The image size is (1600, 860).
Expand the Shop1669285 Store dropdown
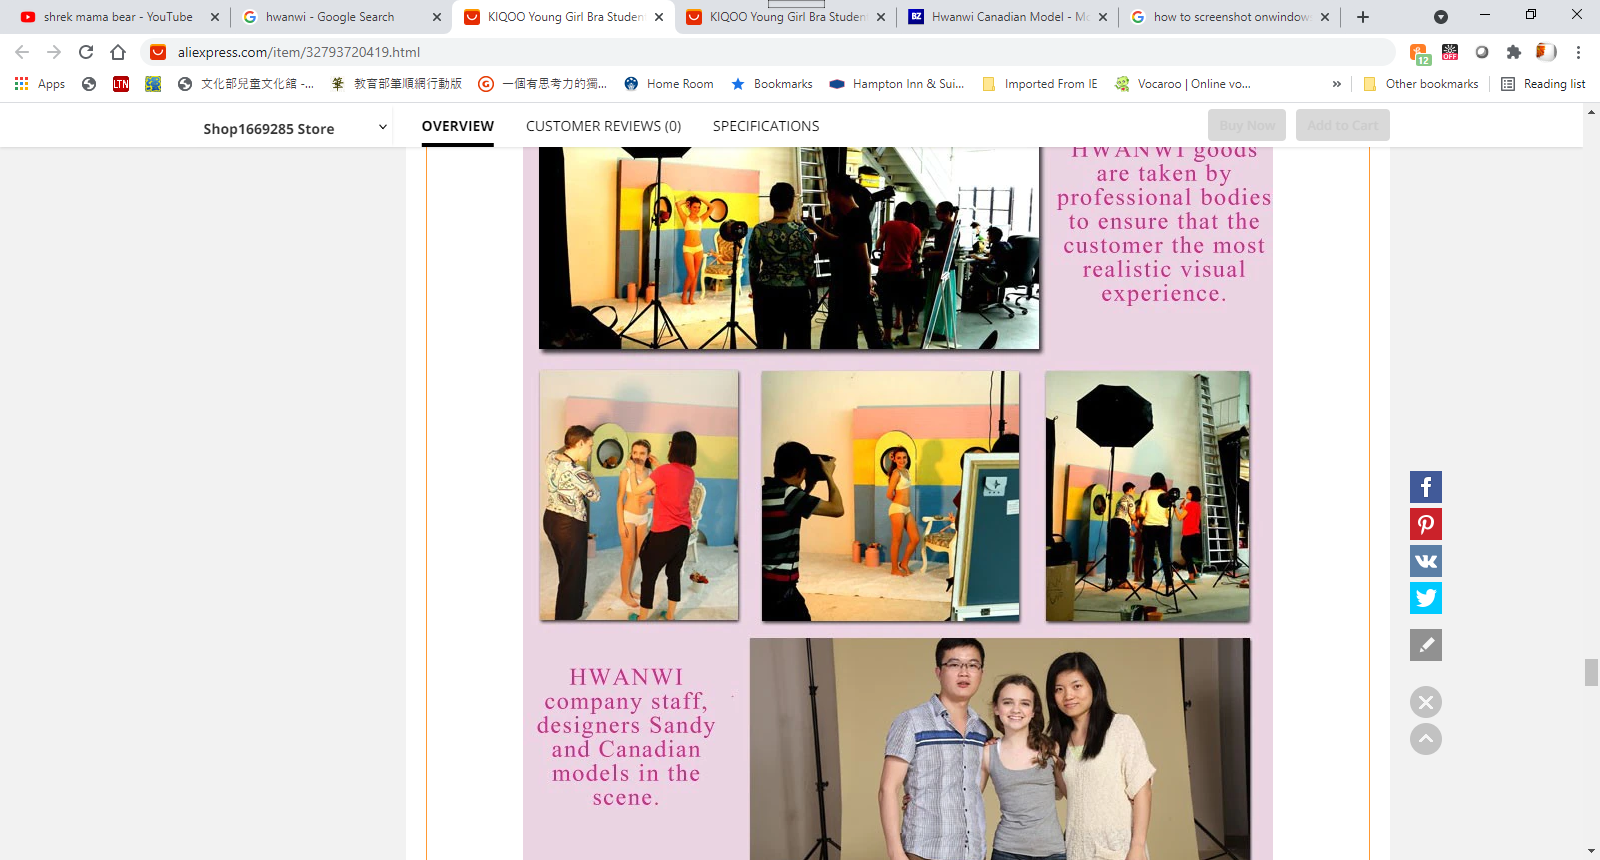coord(382,127)
